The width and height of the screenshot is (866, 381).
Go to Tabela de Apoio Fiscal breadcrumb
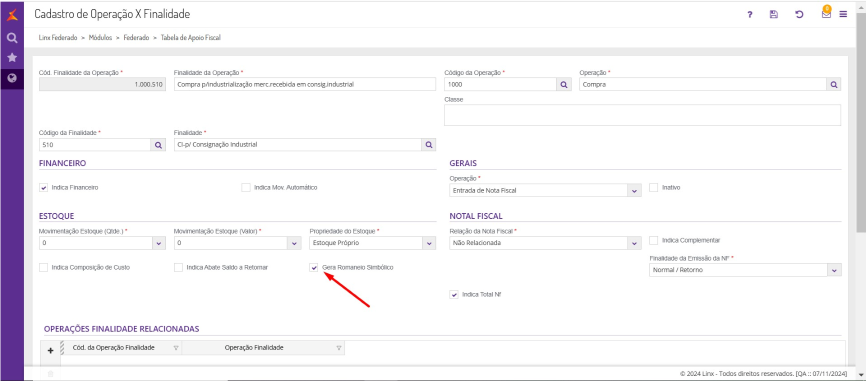coord(191,38)
